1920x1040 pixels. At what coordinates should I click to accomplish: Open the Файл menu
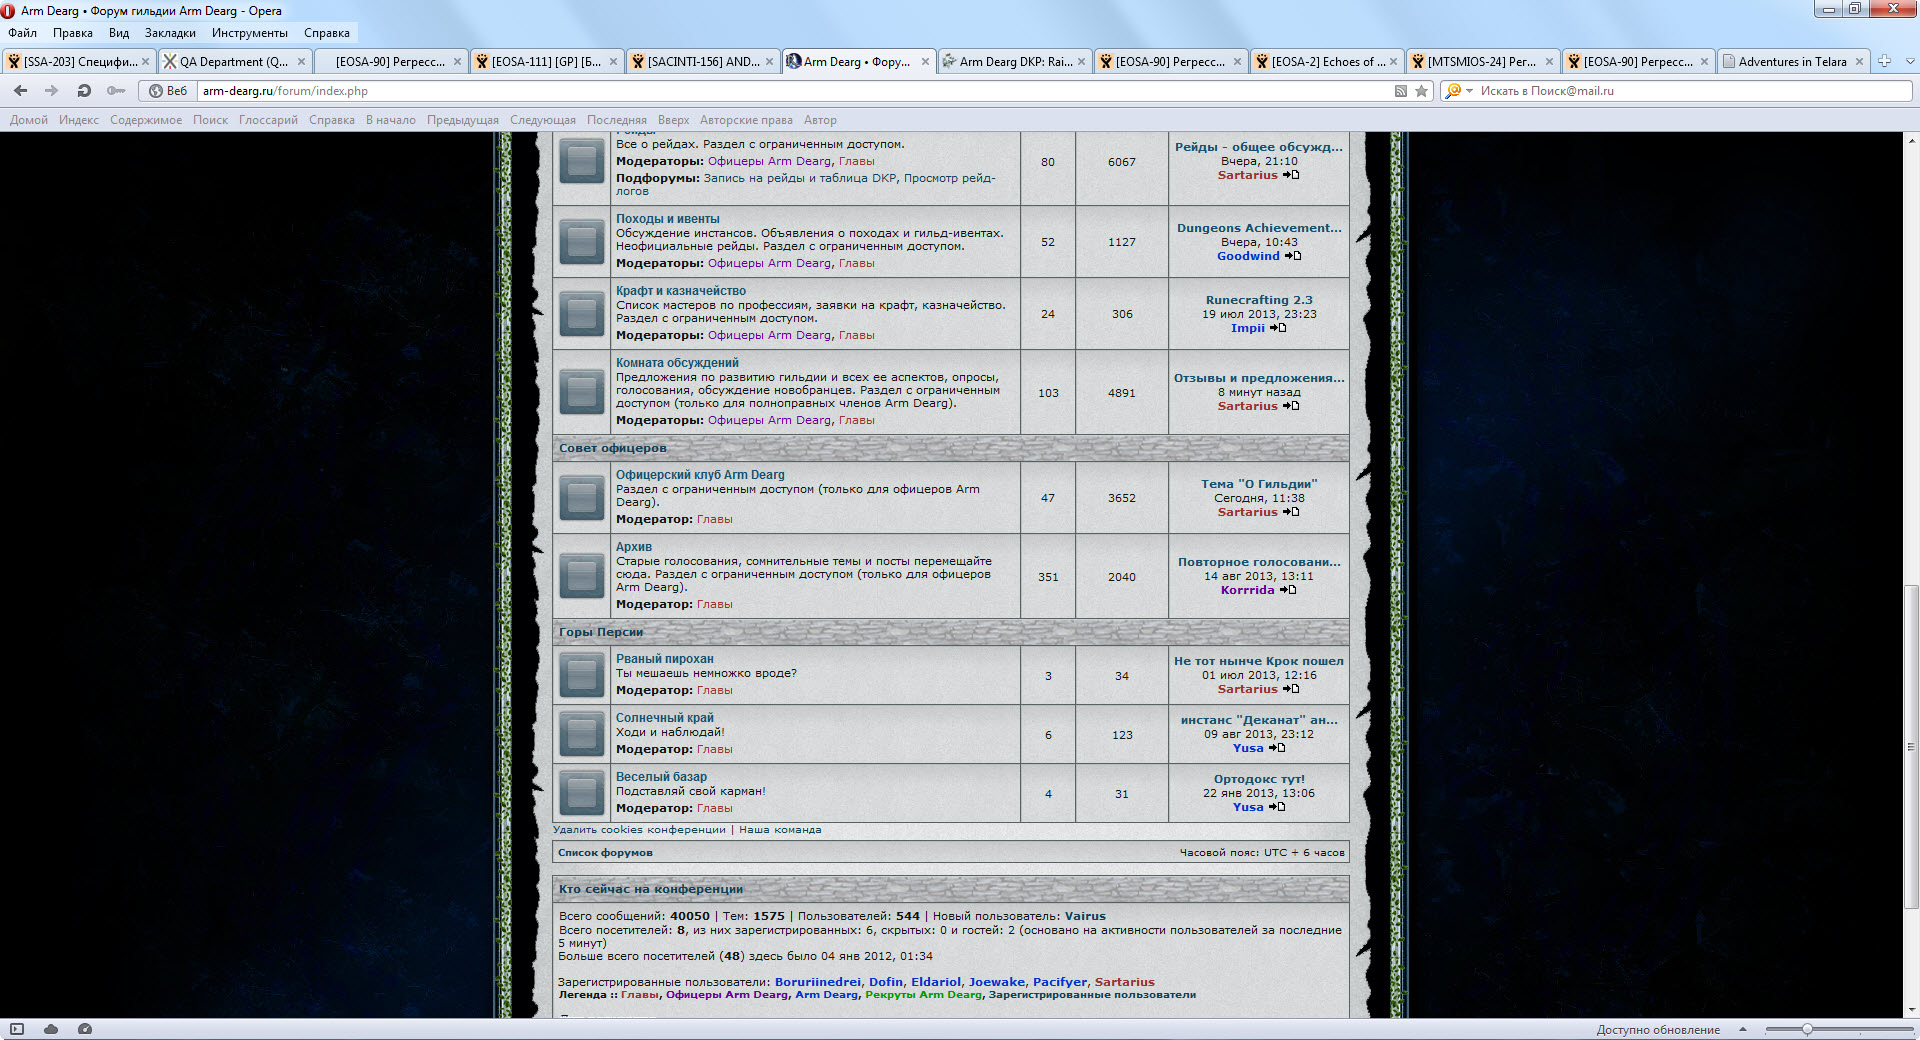22,33
